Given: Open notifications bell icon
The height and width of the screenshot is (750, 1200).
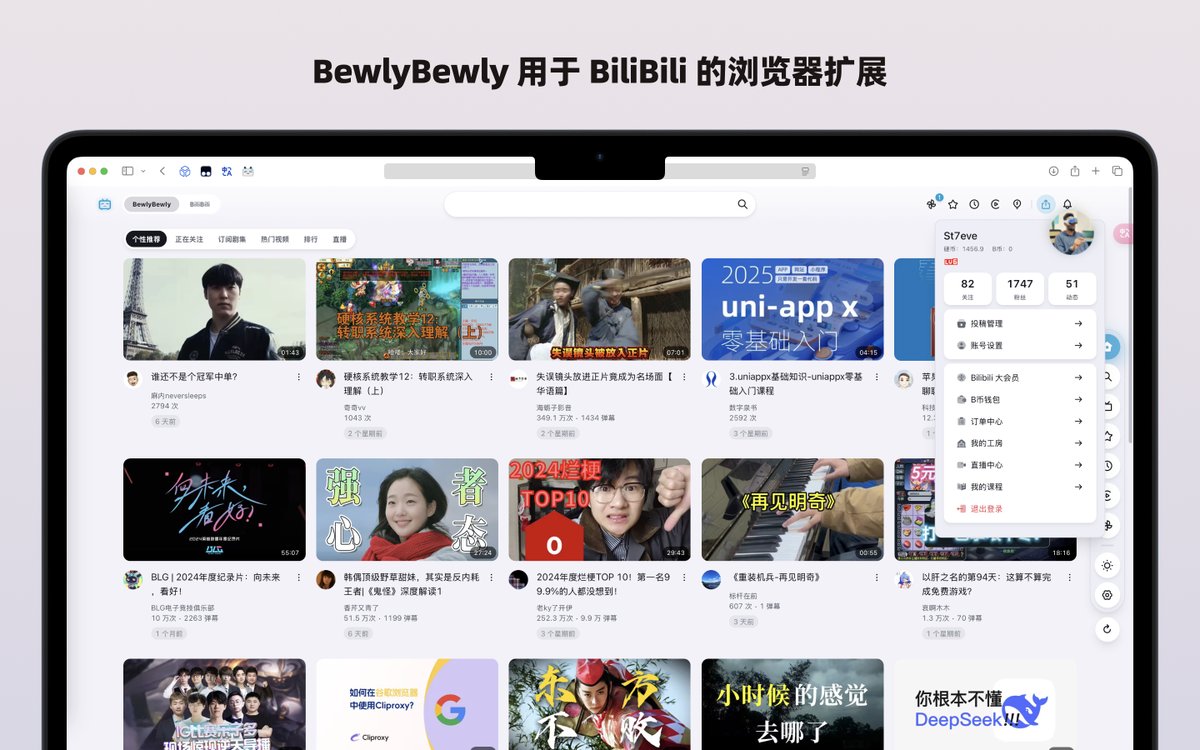Looking at the screenshot, I should (x=1067, y=204).
